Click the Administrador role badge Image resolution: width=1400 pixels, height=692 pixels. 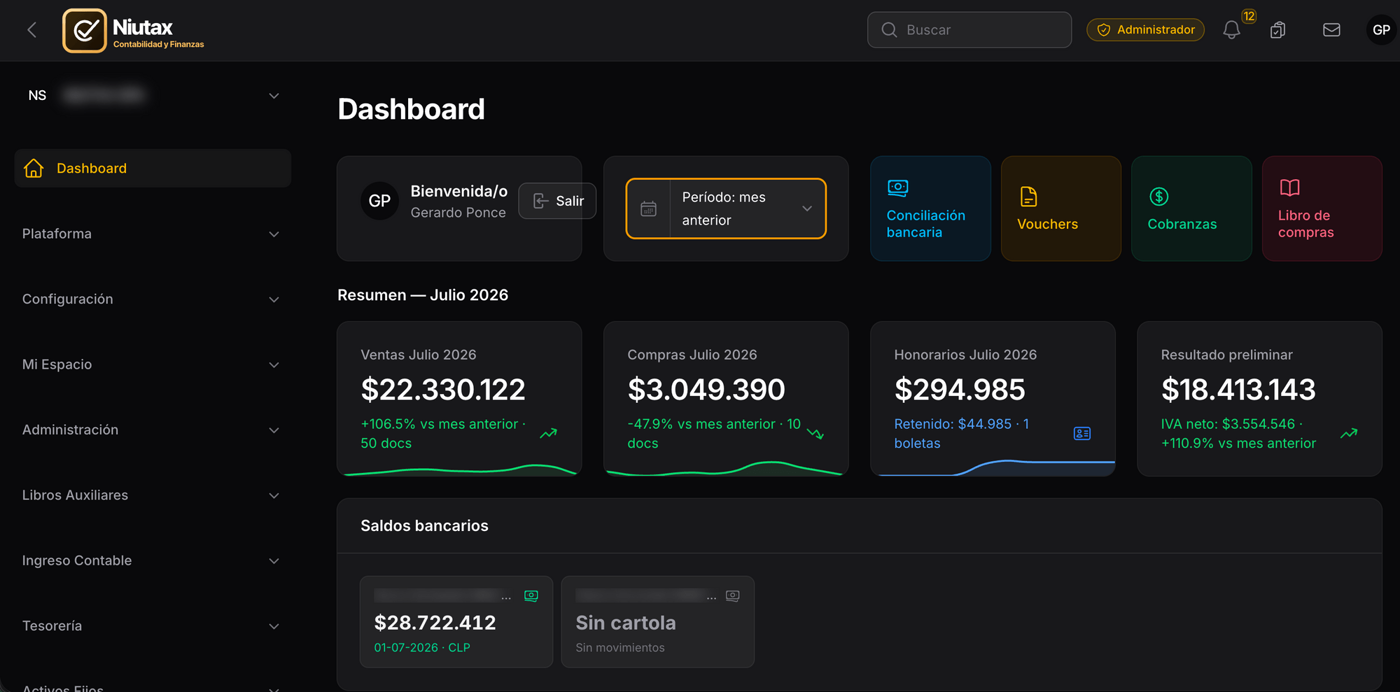(1145, 30)
